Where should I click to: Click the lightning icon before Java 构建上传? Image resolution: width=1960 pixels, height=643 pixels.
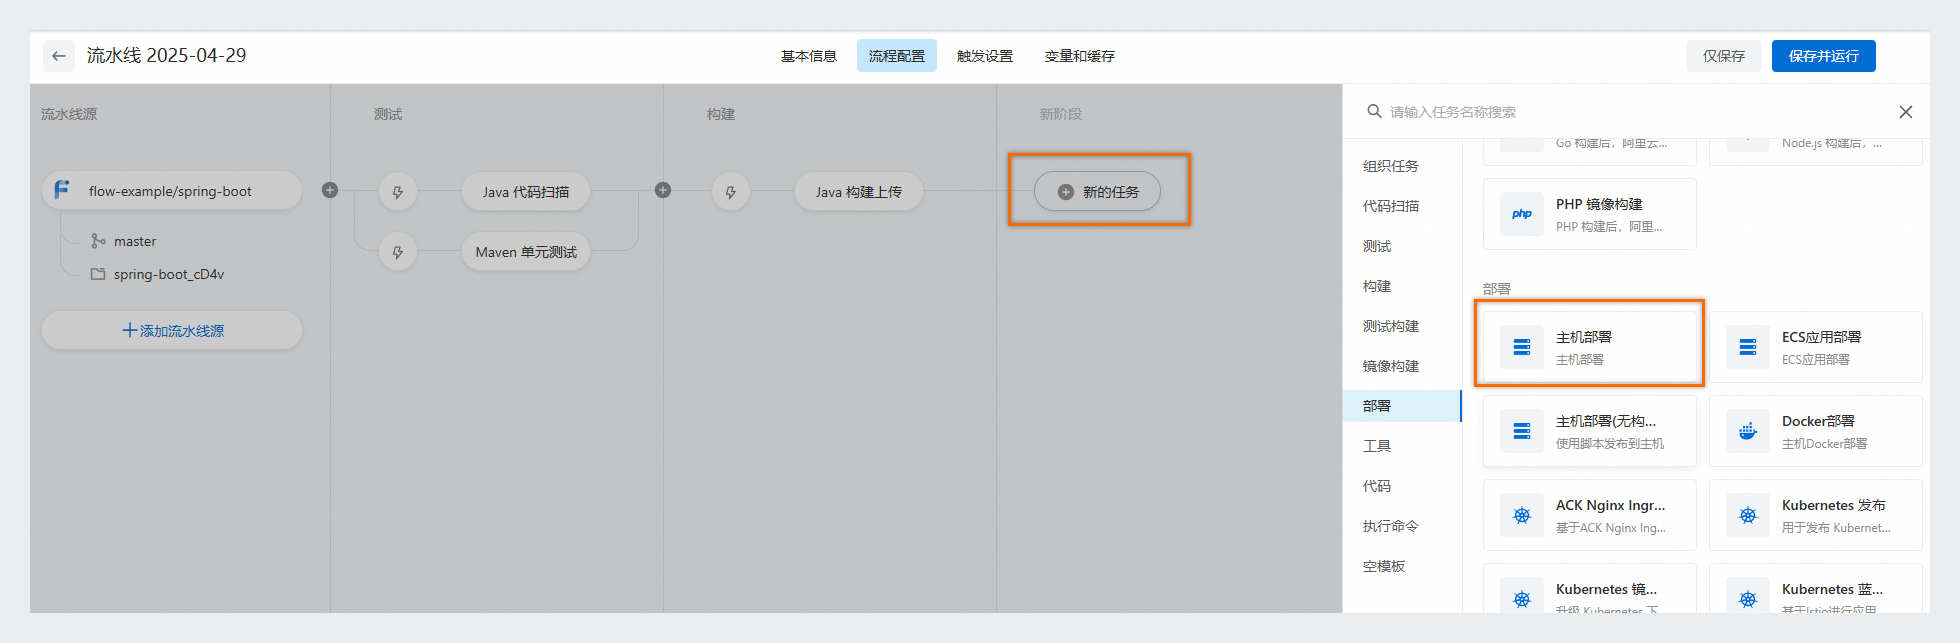pyautogui.click(x=730, y=192)
